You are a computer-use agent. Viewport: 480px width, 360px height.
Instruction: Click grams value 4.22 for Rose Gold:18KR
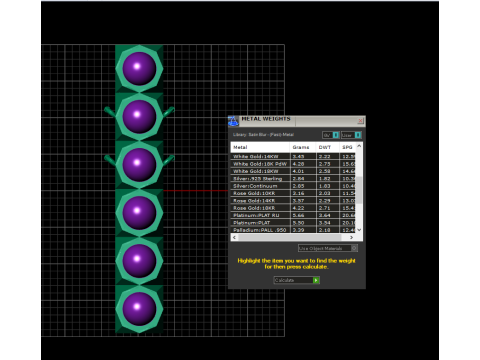(x=298, y=208)
